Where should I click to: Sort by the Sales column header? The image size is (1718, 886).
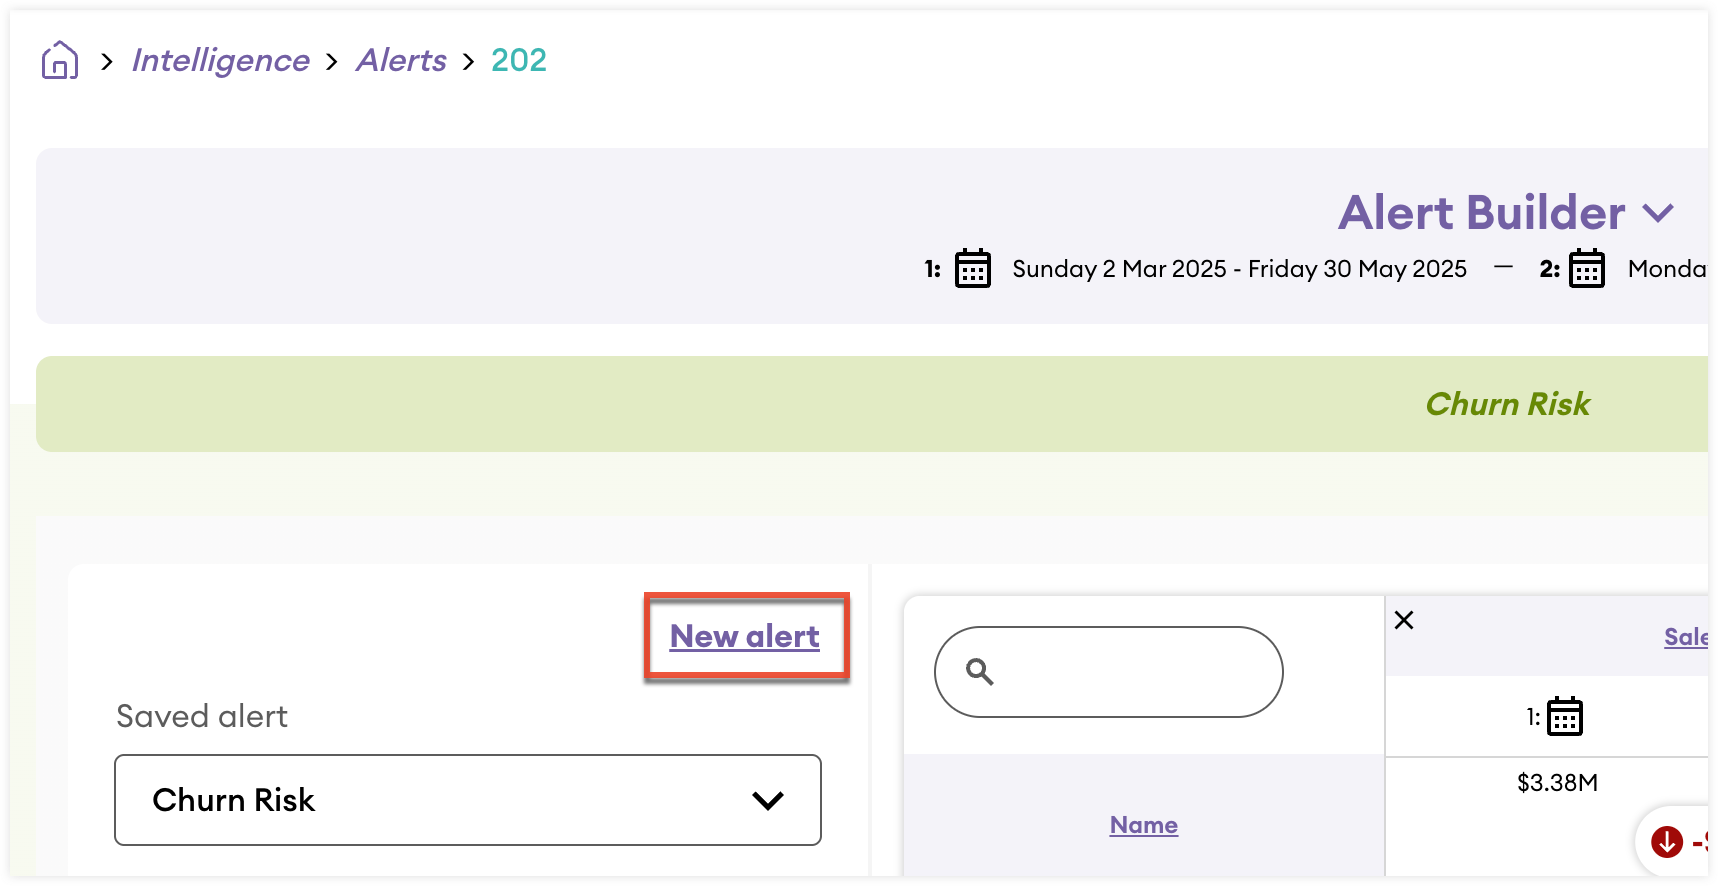click(x=1685, y=637)
